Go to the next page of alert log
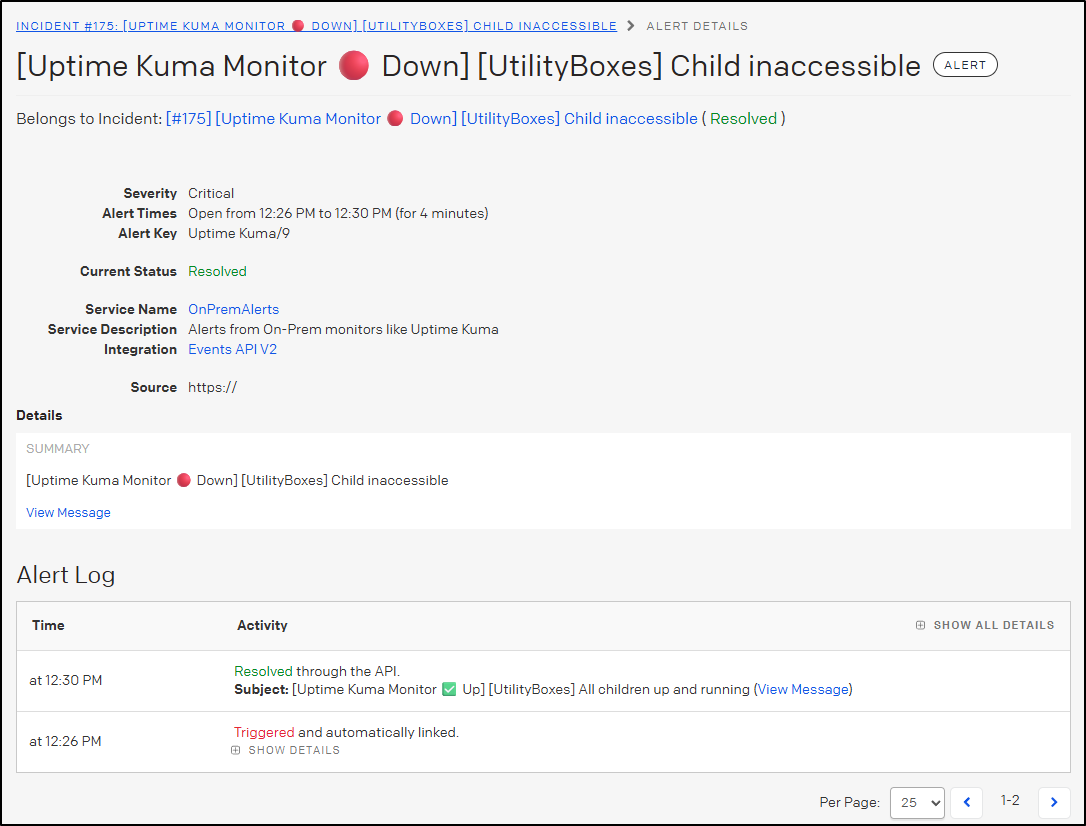 pos(1054,802)
